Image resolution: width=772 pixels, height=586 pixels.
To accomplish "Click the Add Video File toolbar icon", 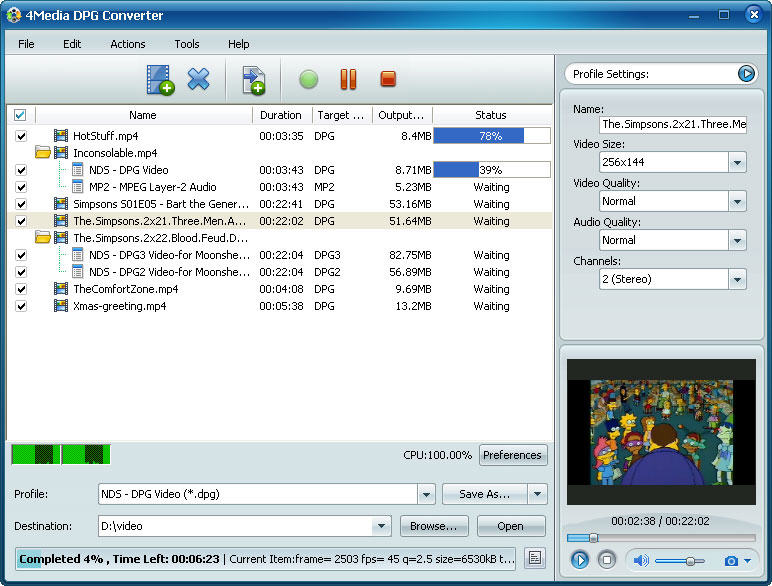I will click(x=160, y=80).
